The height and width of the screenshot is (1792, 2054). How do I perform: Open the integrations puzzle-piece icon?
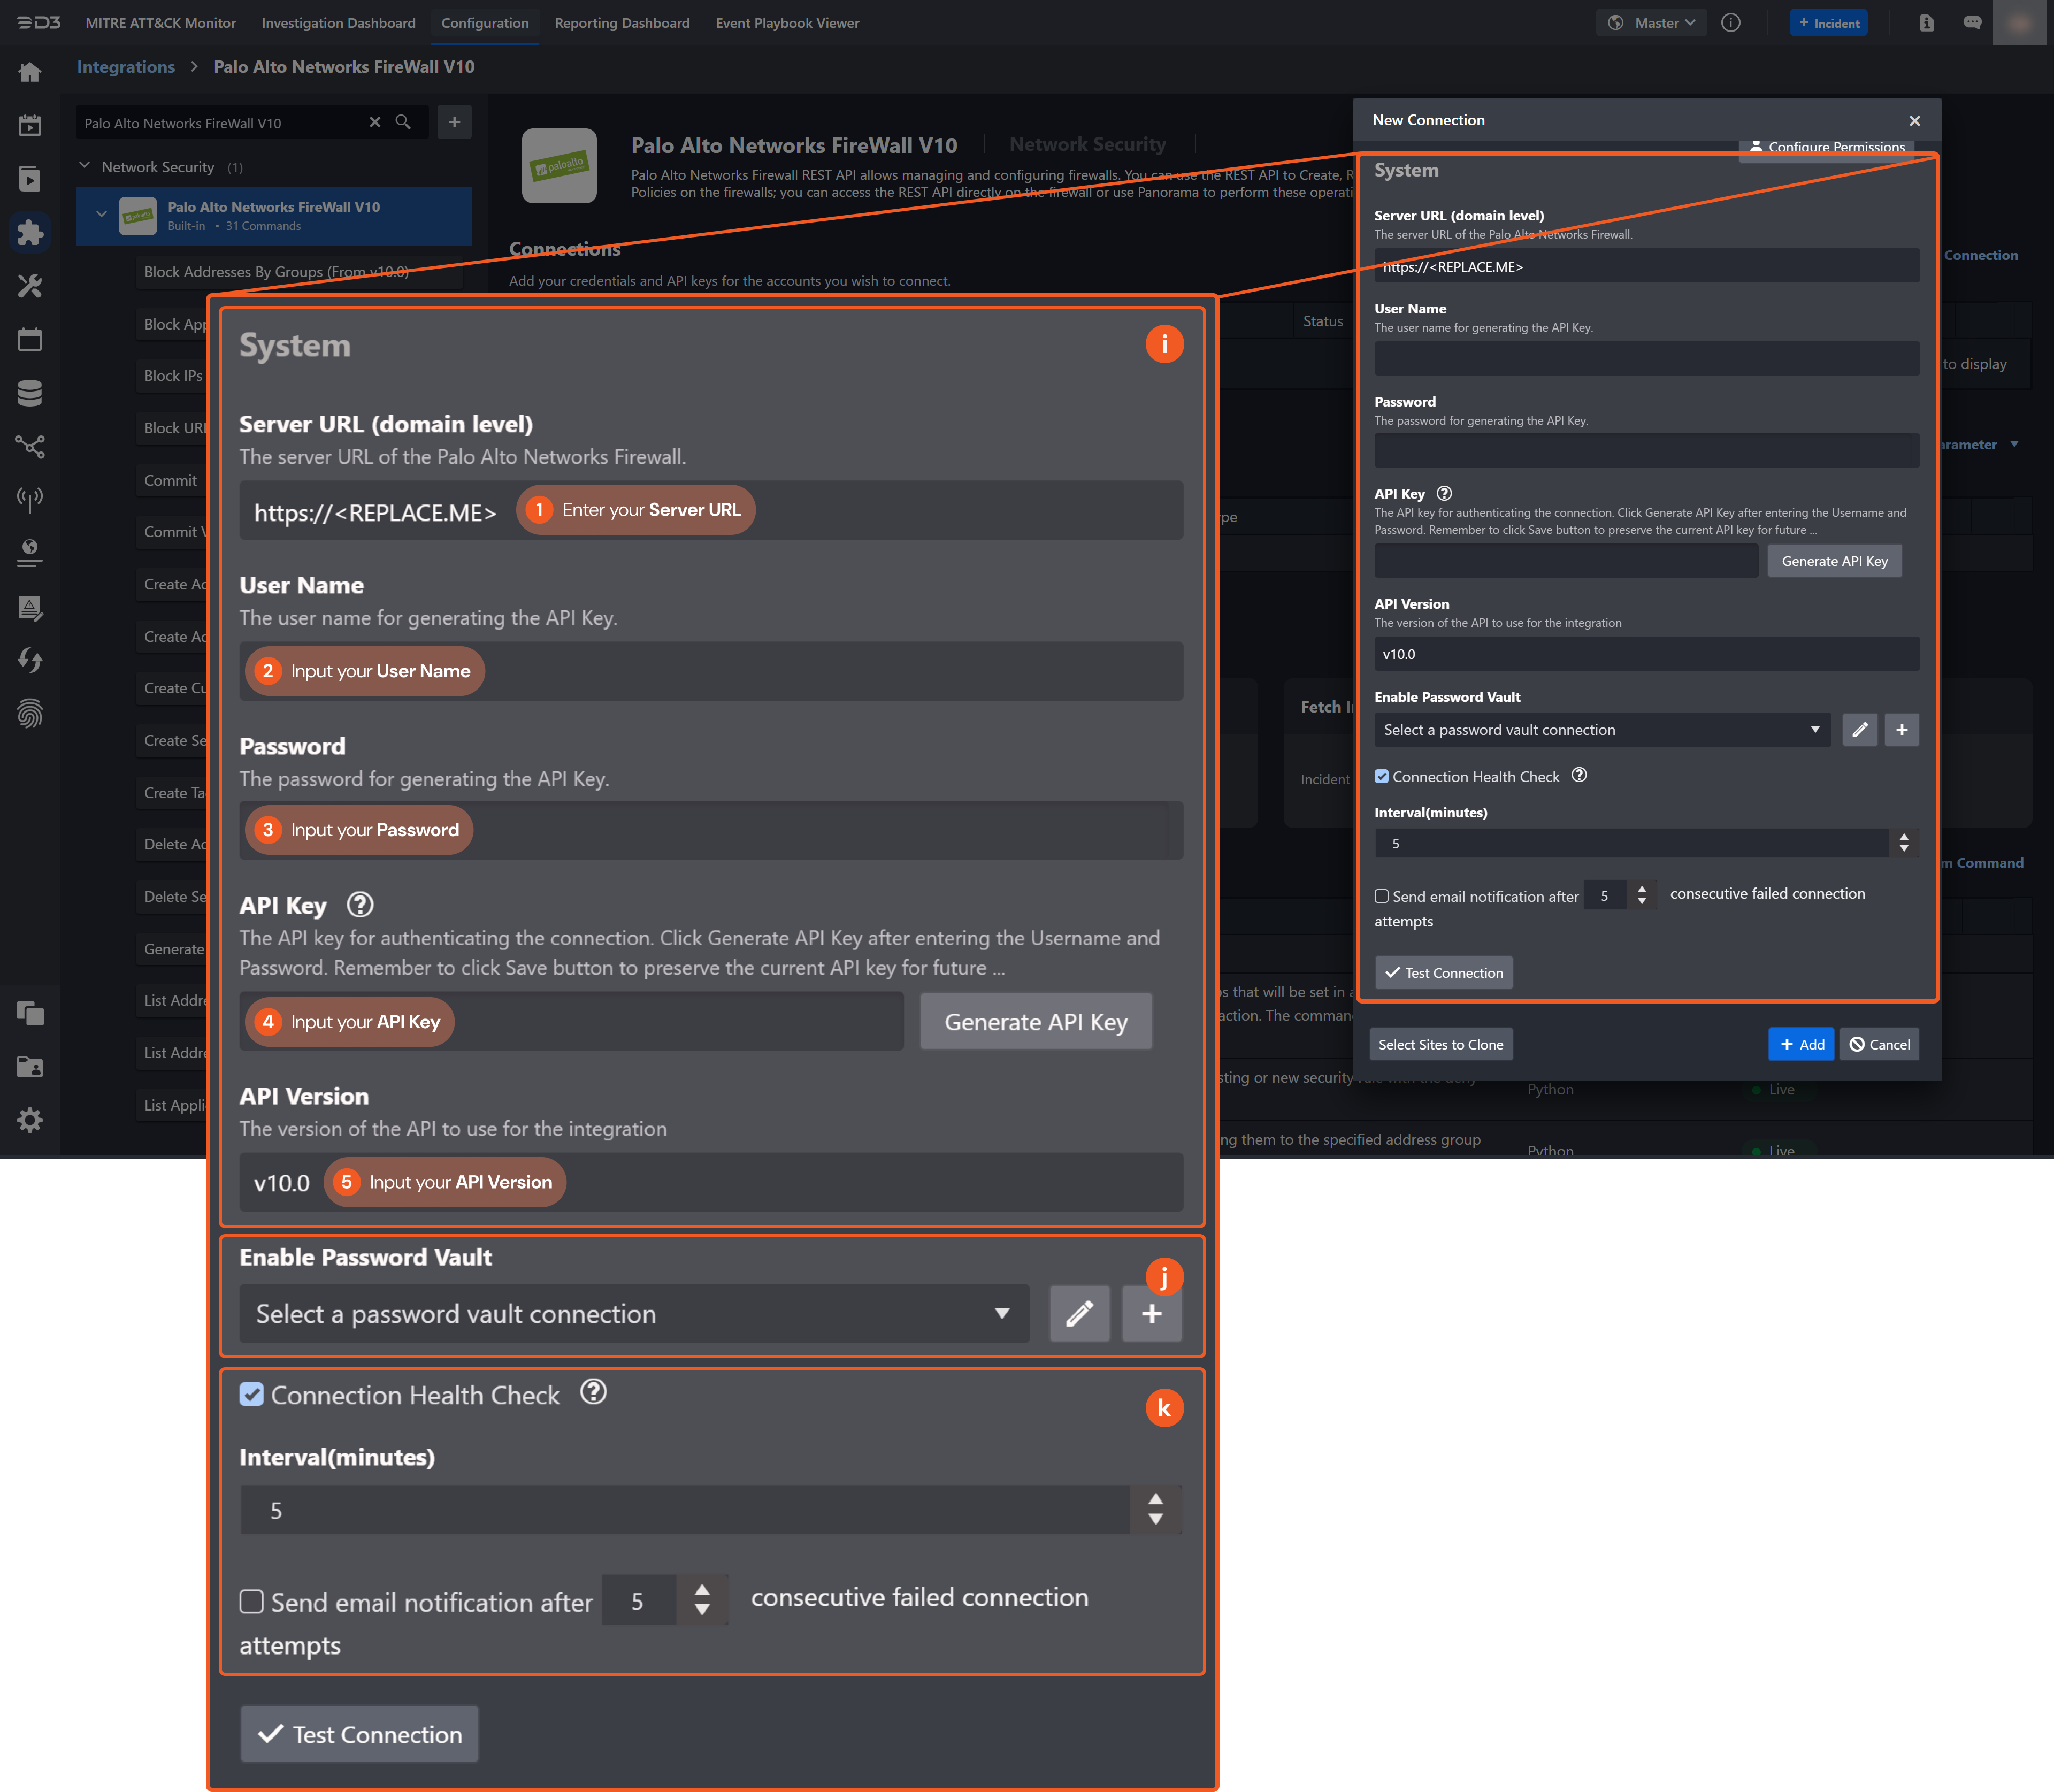click(x=30, y=233)
